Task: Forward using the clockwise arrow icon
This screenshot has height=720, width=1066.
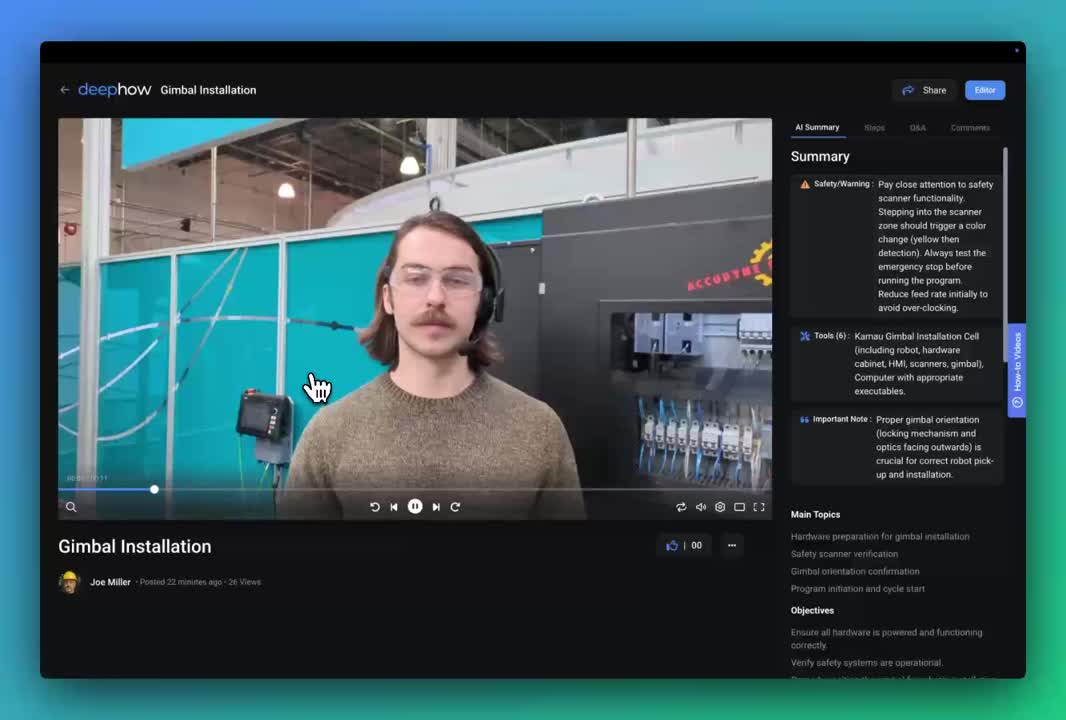Action: click(455, 507)
